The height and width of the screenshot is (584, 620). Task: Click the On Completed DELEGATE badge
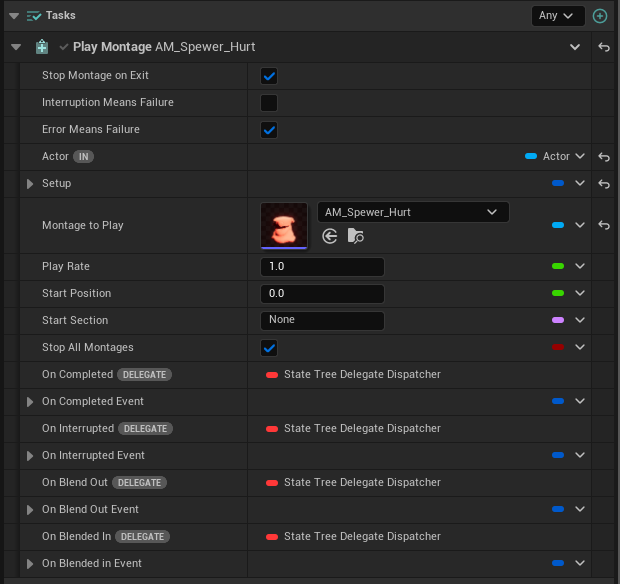click(144, 374)
